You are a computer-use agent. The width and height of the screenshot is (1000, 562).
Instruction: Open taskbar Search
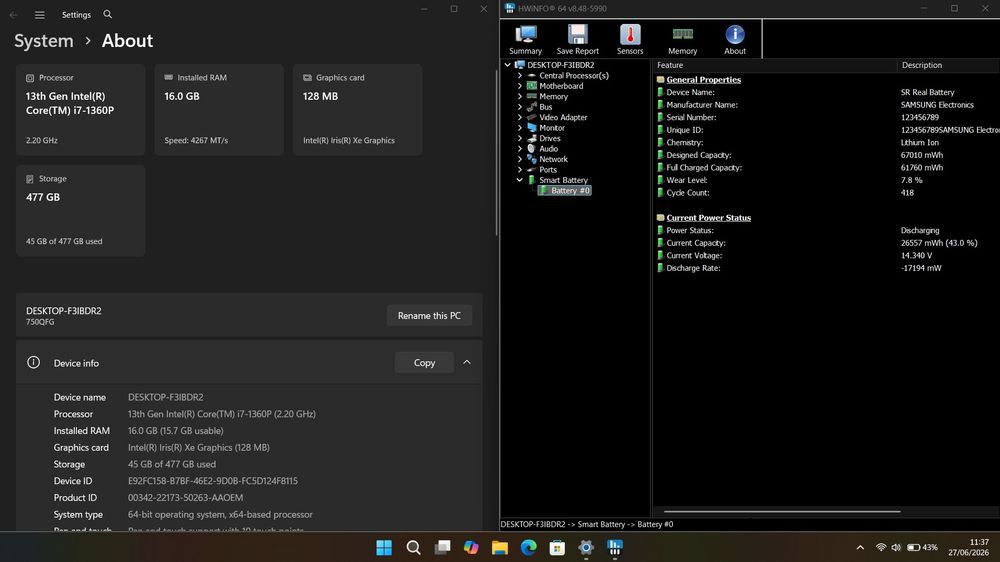(413, 547)
